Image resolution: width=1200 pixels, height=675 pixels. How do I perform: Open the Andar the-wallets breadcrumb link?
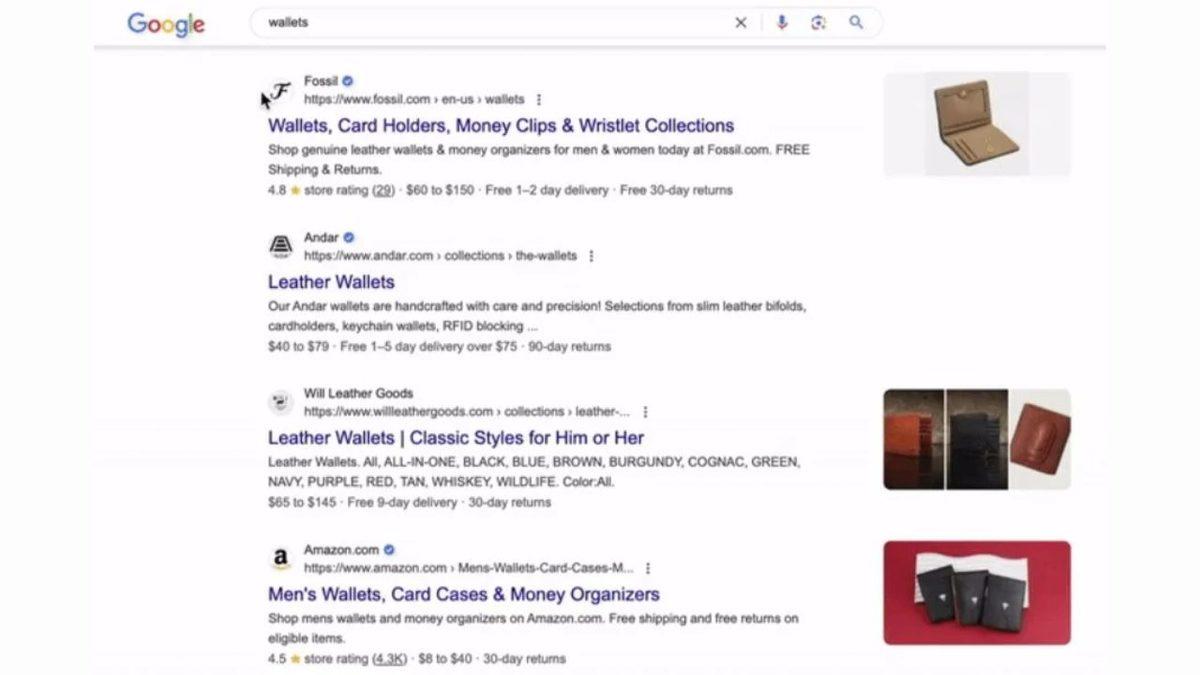[x=548, y=256]
